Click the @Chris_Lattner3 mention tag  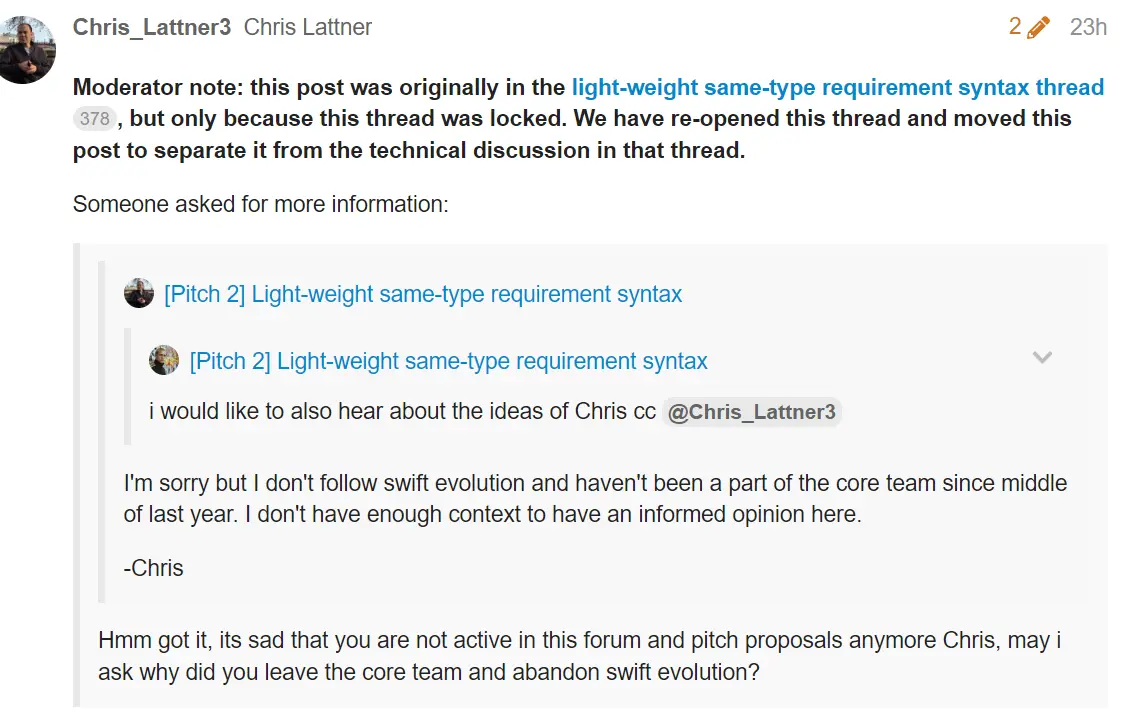[x=752, y=412]
